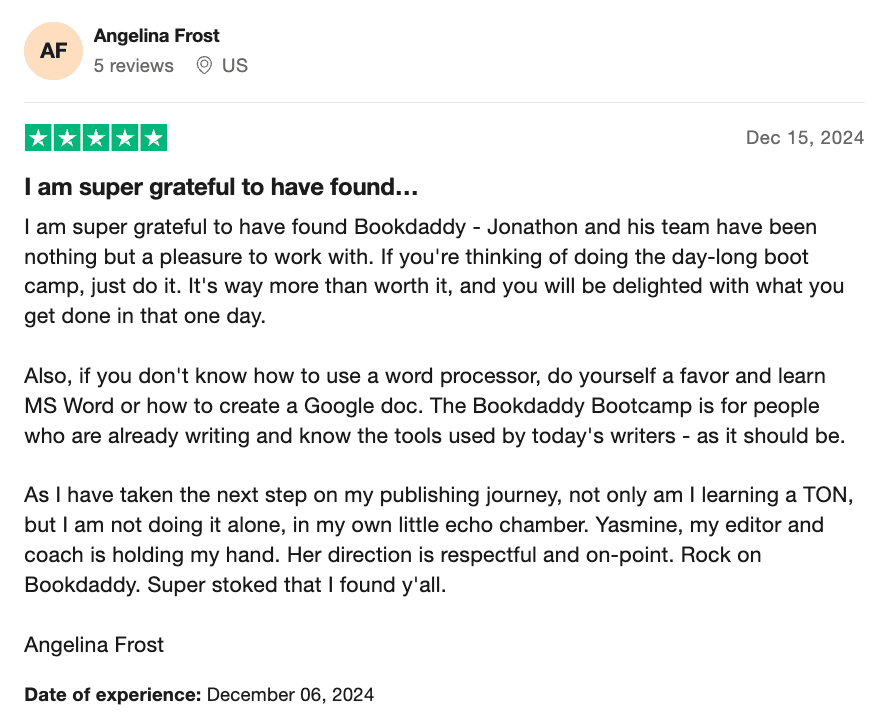The width and height of the screenshot is (884, 728).
Task: Click the December 06, 2024 experience date
Action: click(290, 694)
